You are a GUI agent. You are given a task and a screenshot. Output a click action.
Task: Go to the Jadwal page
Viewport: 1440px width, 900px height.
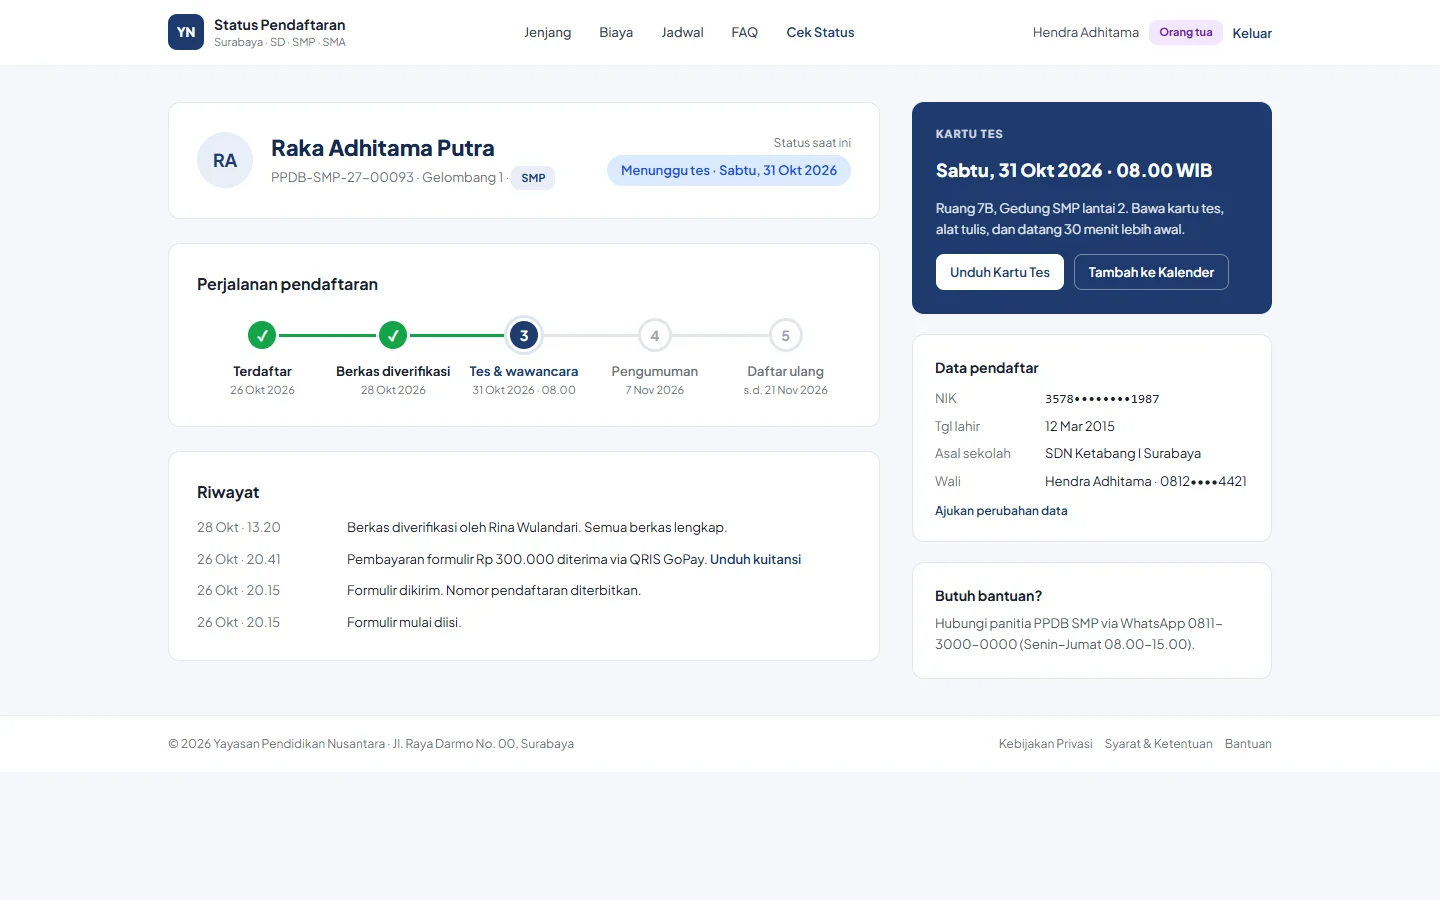tap(683, 33)
